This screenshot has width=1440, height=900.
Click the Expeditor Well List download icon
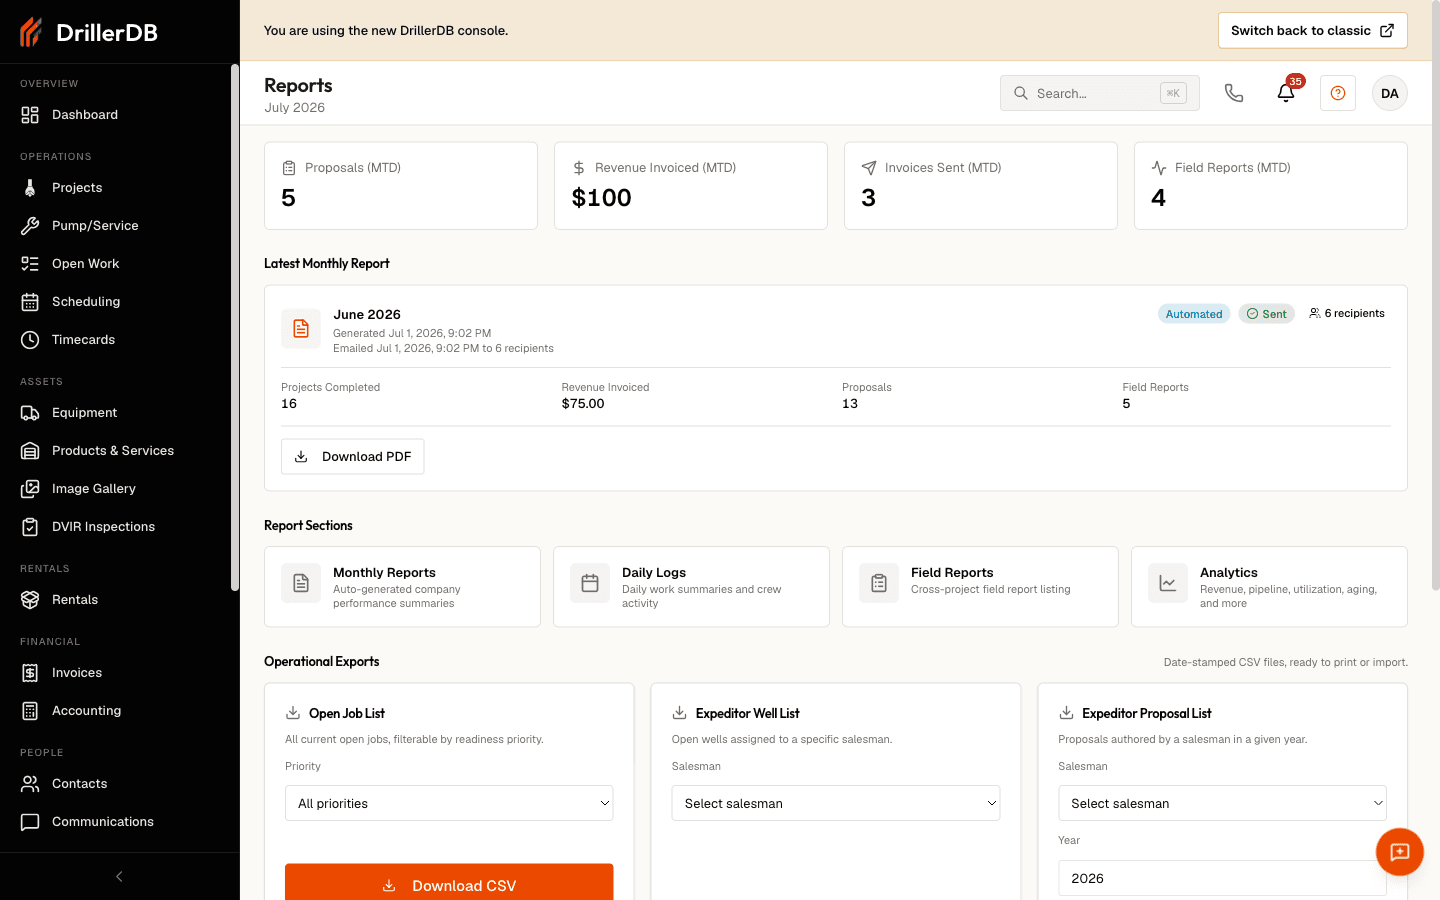[x=680, y=713]
